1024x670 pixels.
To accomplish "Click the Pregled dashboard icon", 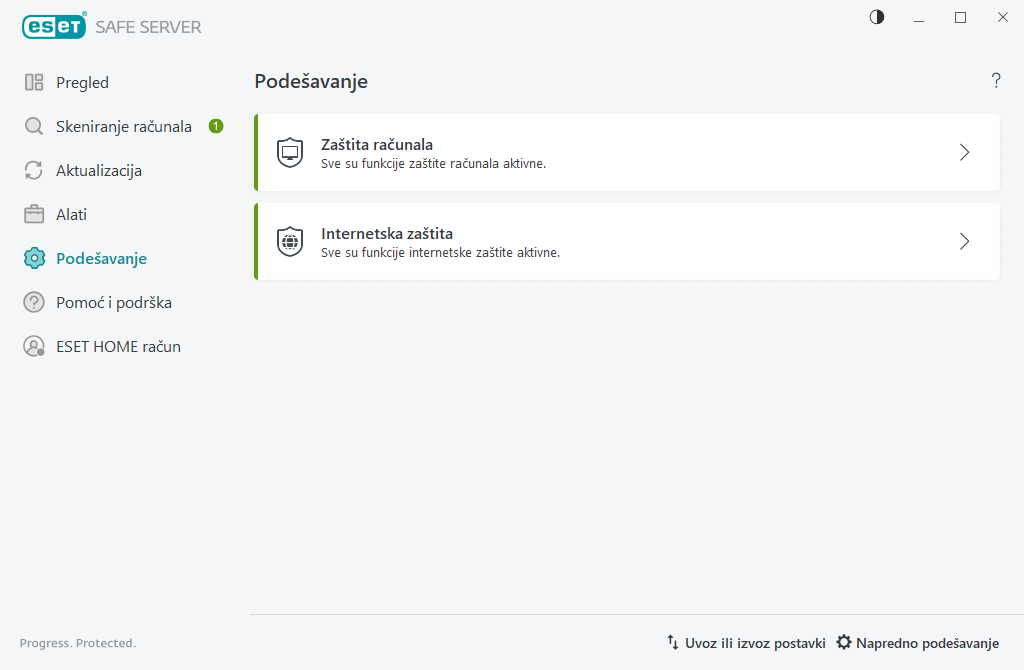I will pos(34,83).
